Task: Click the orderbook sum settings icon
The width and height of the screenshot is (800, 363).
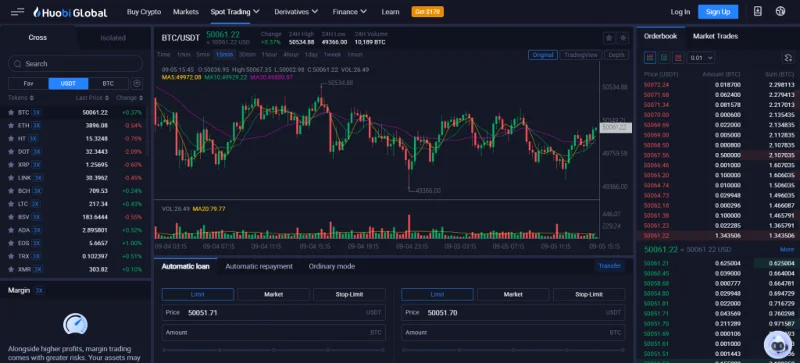Action: pos(788,58)
